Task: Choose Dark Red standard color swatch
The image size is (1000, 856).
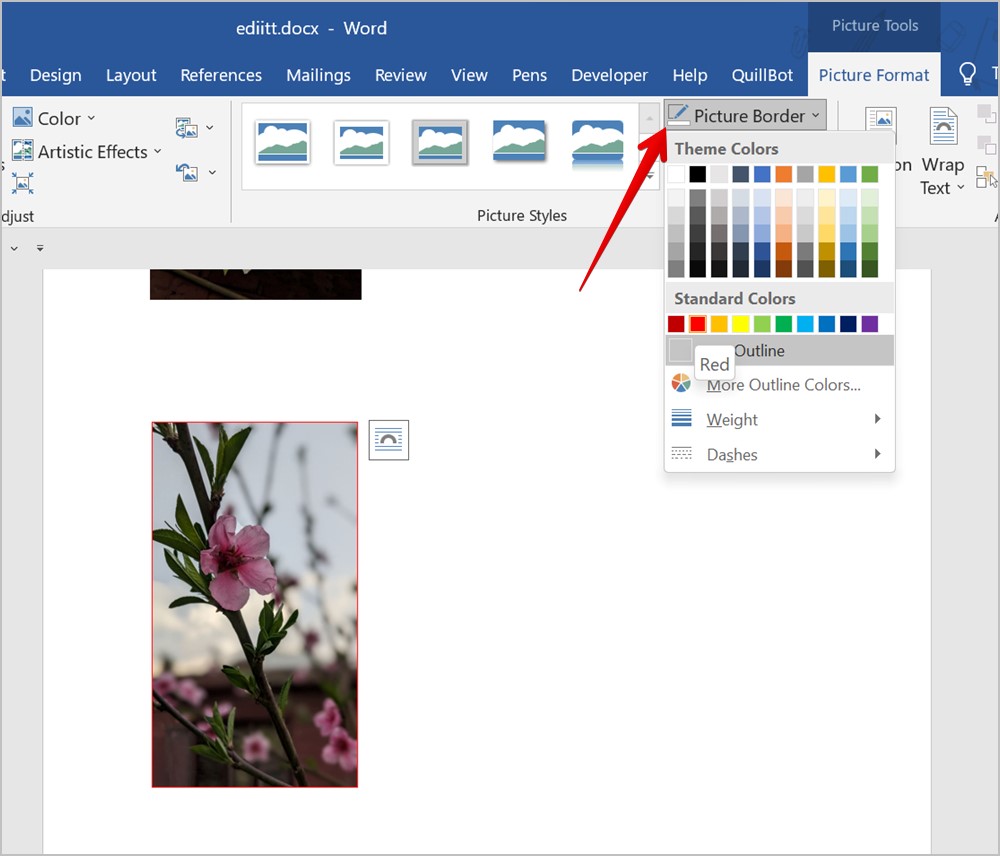Action: click(x=676, y=324)
